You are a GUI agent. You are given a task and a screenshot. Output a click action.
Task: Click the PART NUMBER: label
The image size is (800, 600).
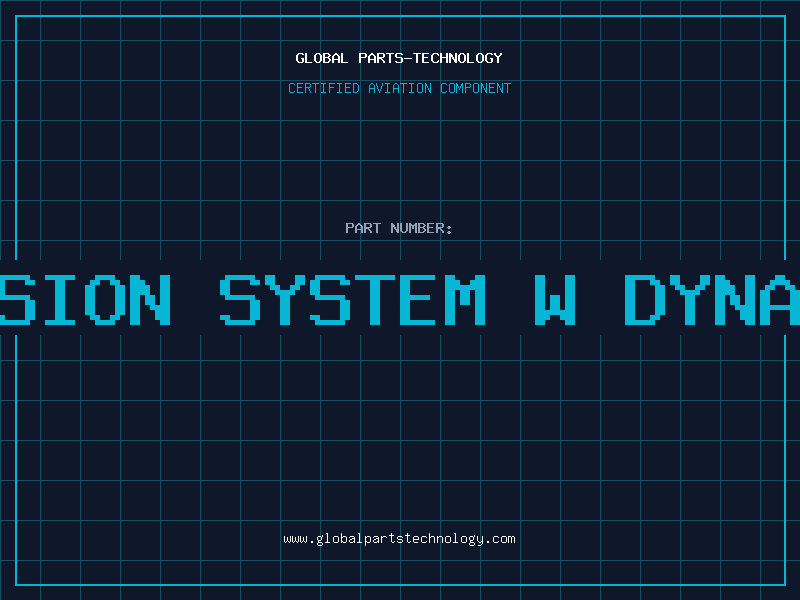(x=399, y=228)
